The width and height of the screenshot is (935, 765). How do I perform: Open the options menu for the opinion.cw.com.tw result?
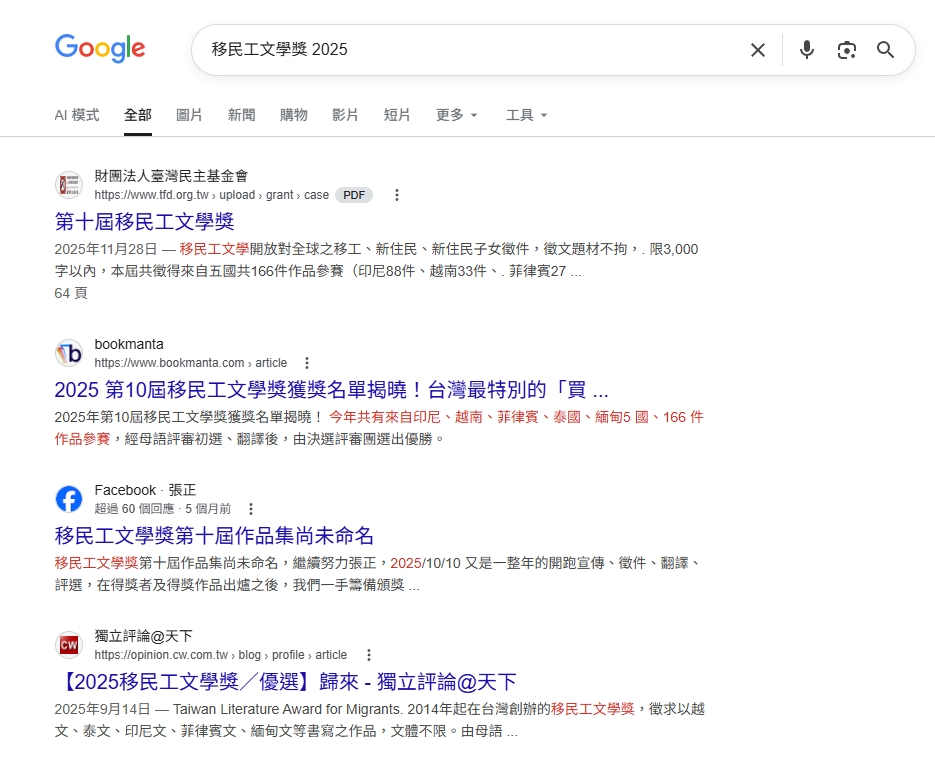[369, 655]
